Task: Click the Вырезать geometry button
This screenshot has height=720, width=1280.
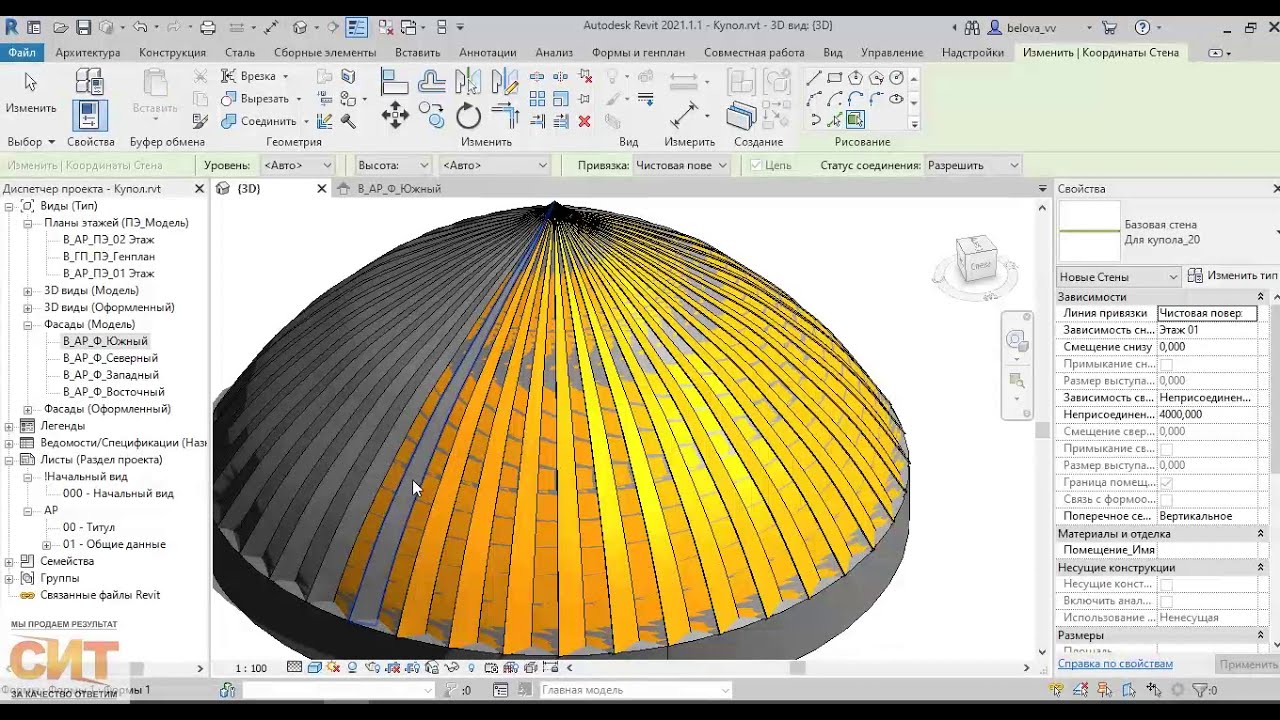Action: [261, 98]
